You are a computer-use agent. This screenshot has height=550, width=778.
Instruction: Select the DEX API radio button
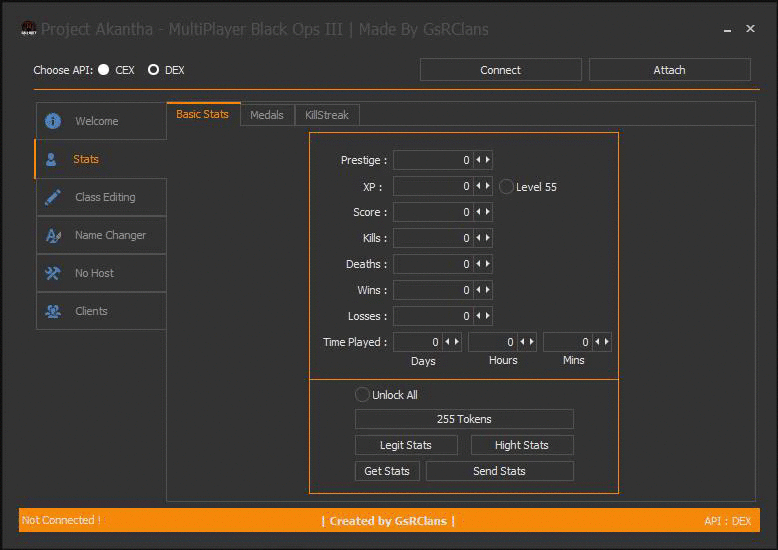(153, 69)
